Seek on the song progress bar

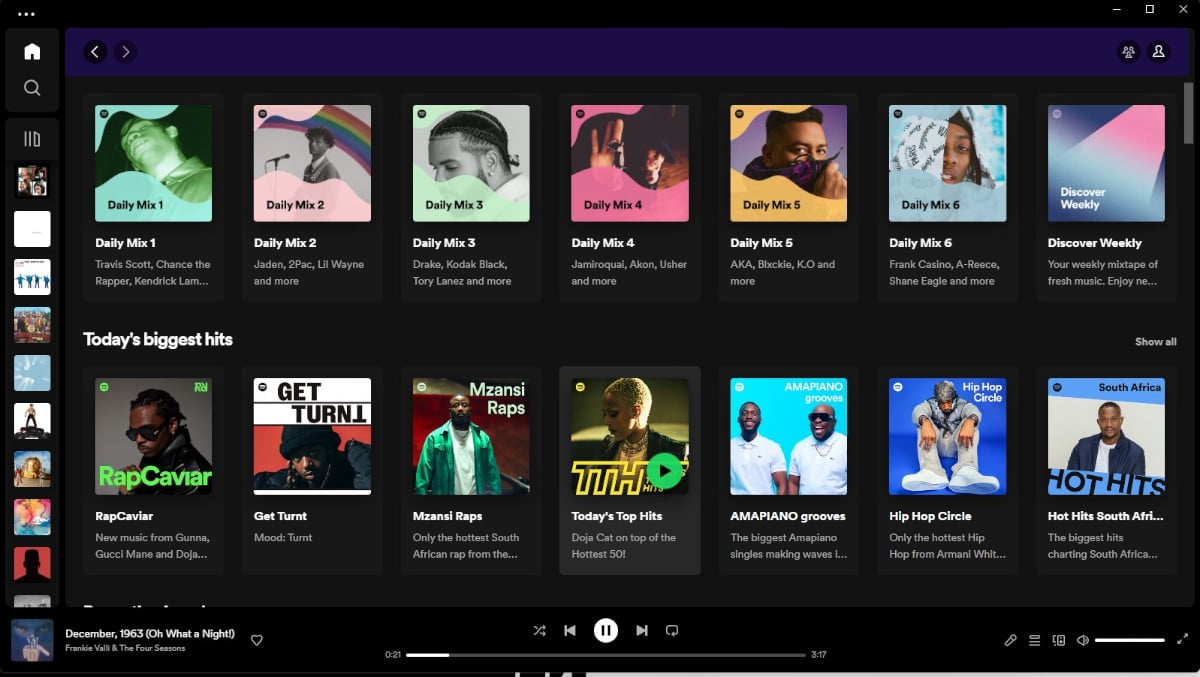pyautogui.click(x=606, y=655)
